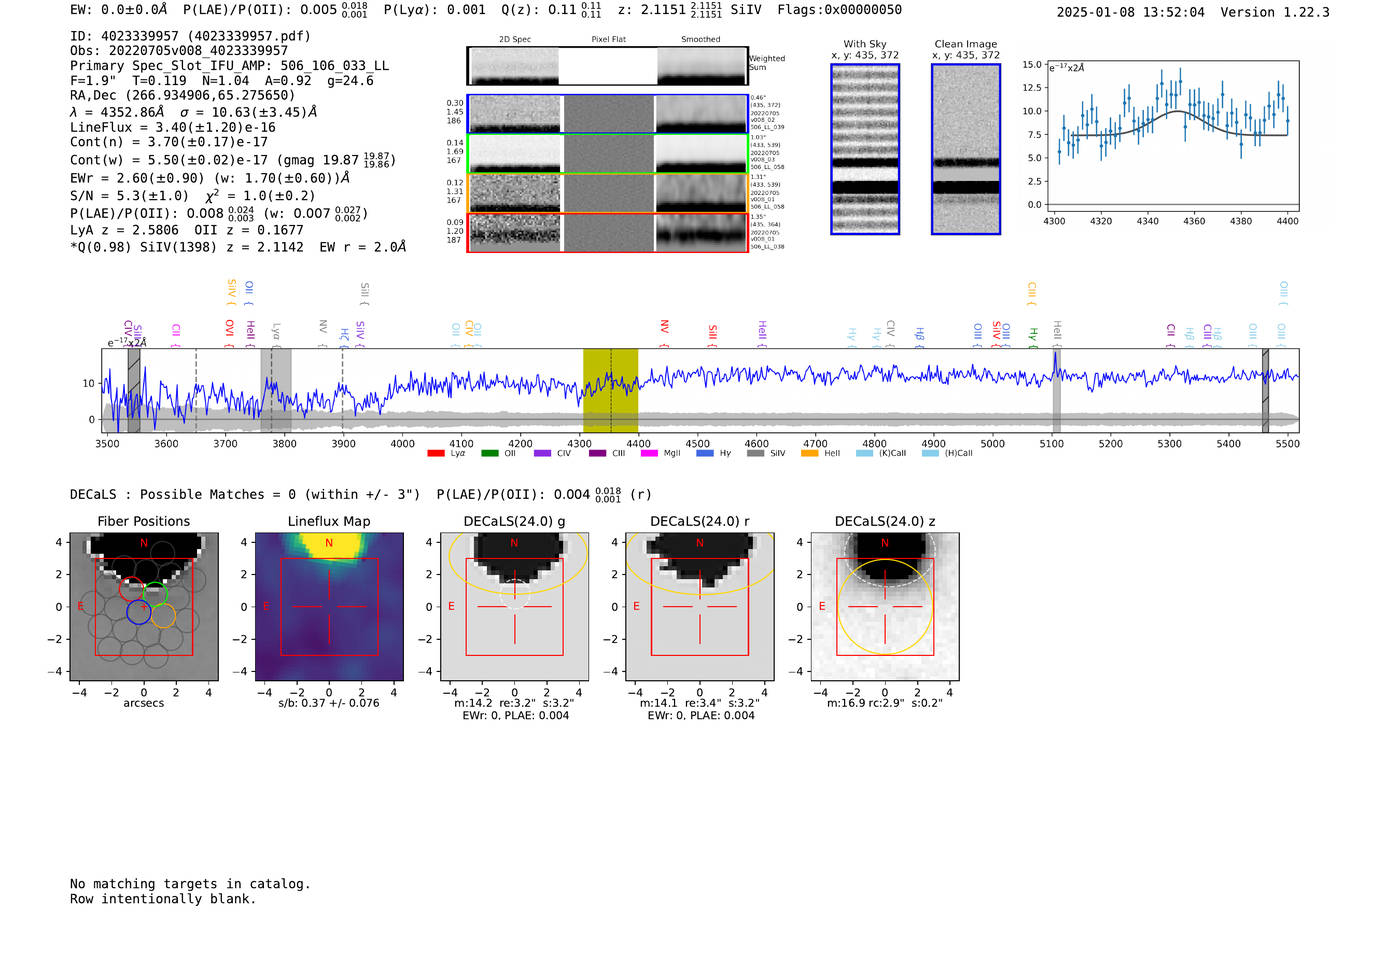This screenshot has height=953, width=1400.
Task: Click the purple CIV legend swatch
Action: click(x=542, y=453)
